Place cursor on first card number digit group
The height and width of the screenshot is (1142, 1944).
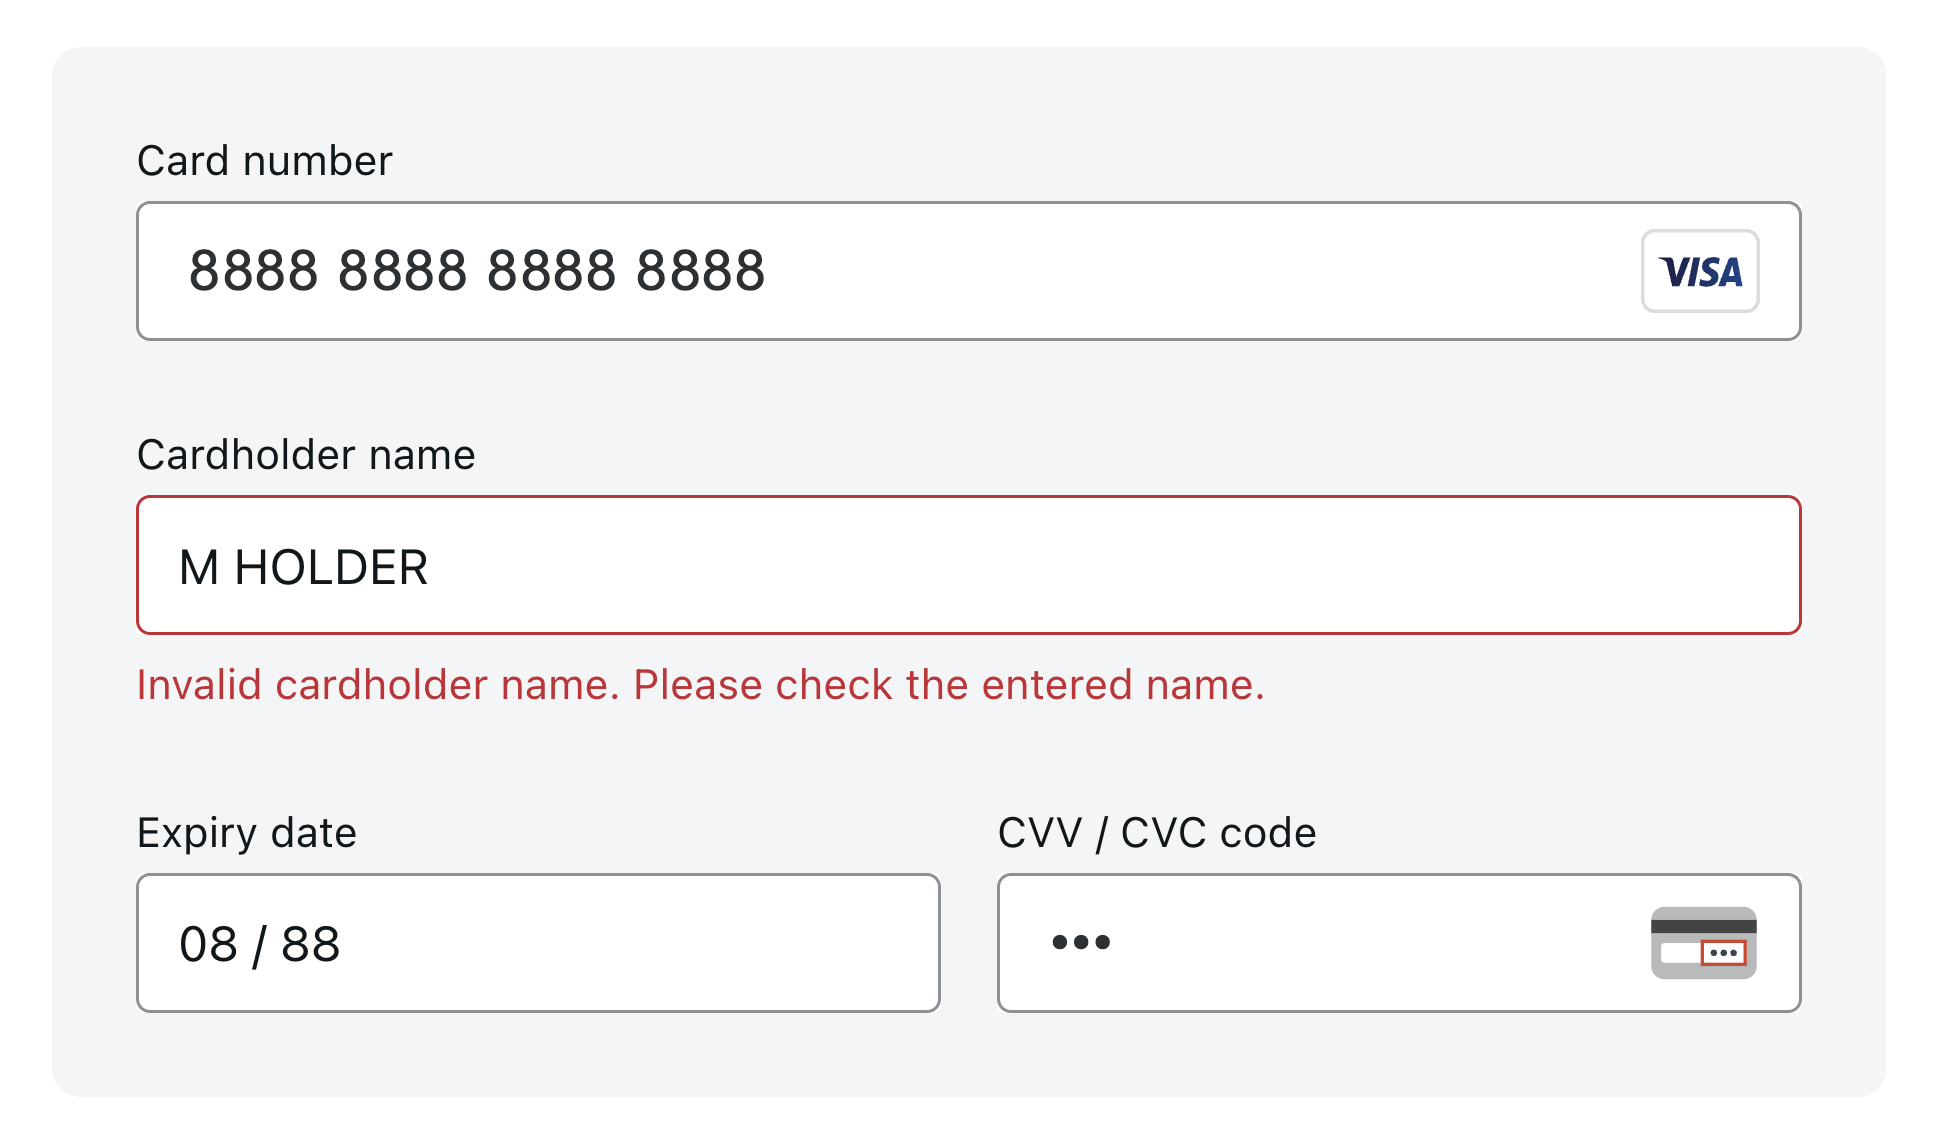(253, 271)
